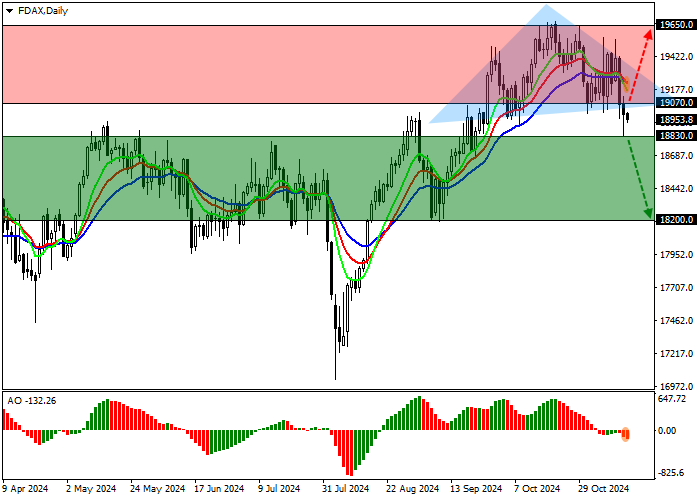The height and width of the screenshot is (500, 700).
Task: Click the 18687.0 price axis value
Action: [676, 155]
